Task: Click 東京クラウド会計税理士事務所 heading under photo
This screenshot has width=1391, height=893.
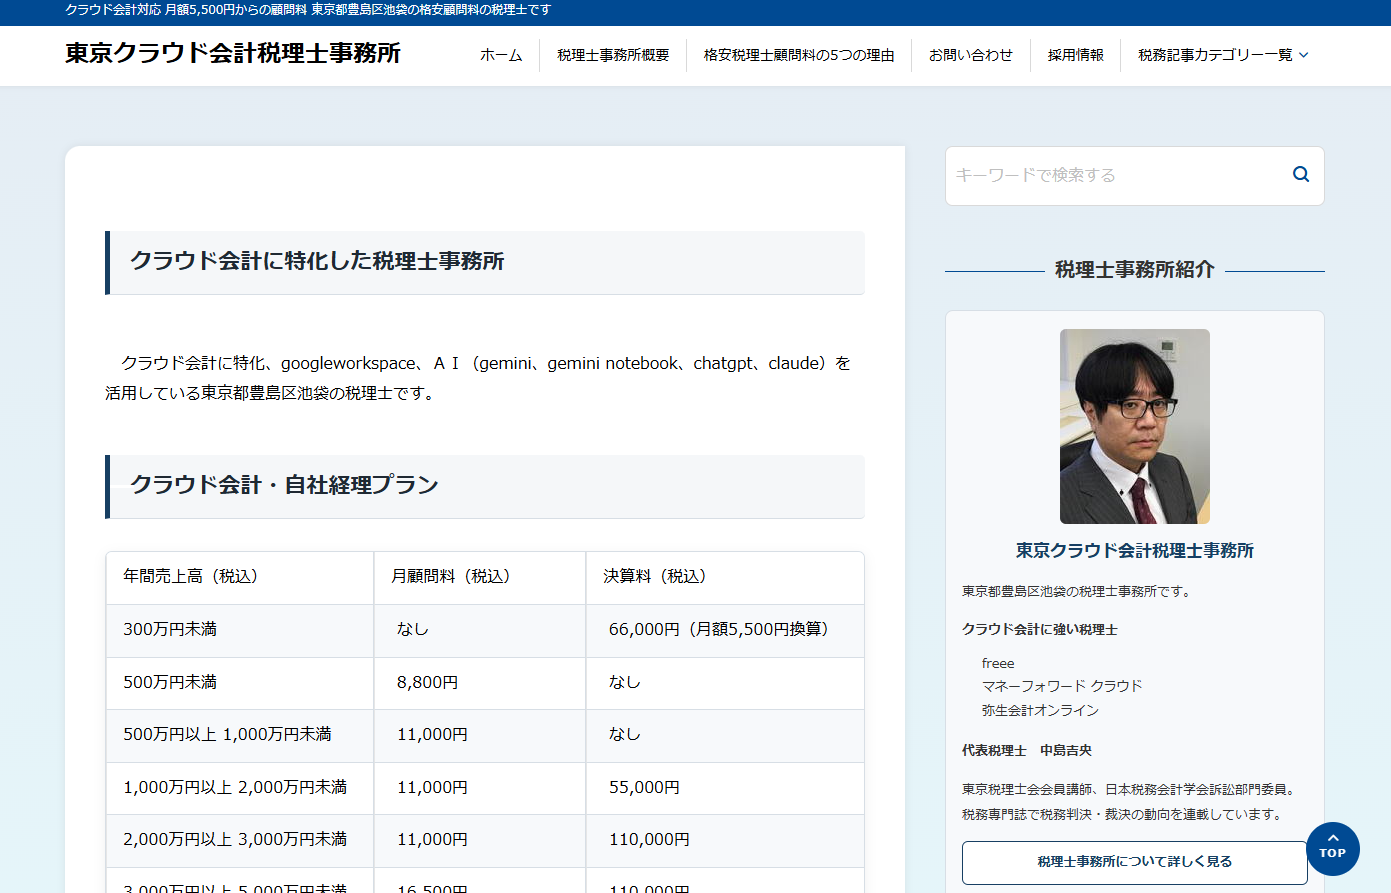Action: [1135, 550]
